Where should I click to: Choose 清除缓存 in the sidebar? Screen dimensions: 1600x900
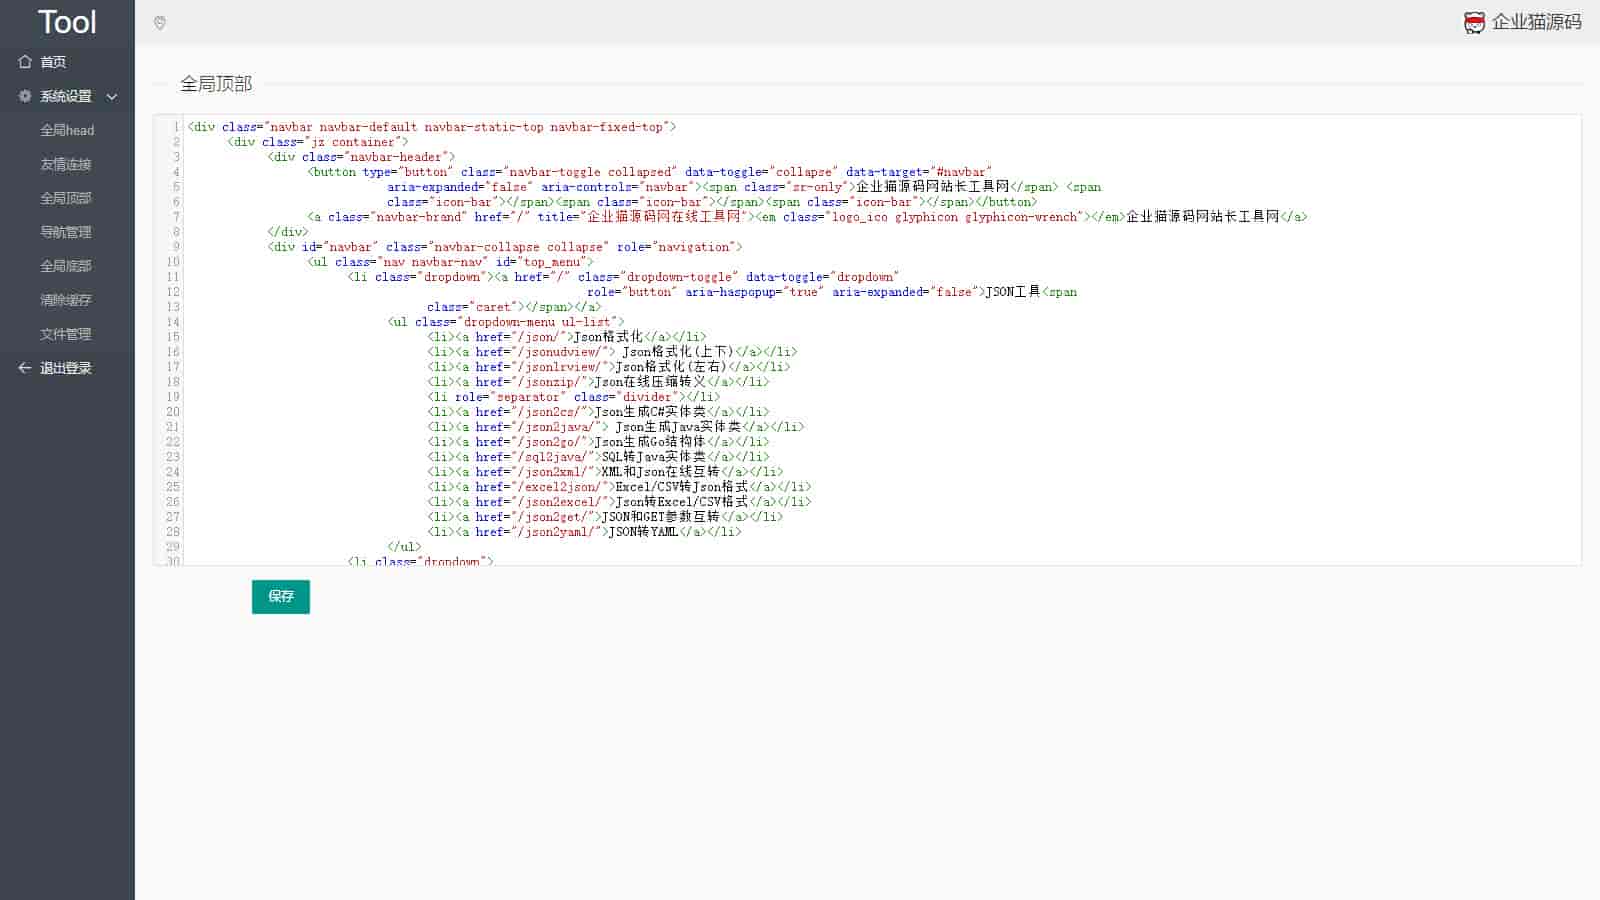click(x=66, y=300)
